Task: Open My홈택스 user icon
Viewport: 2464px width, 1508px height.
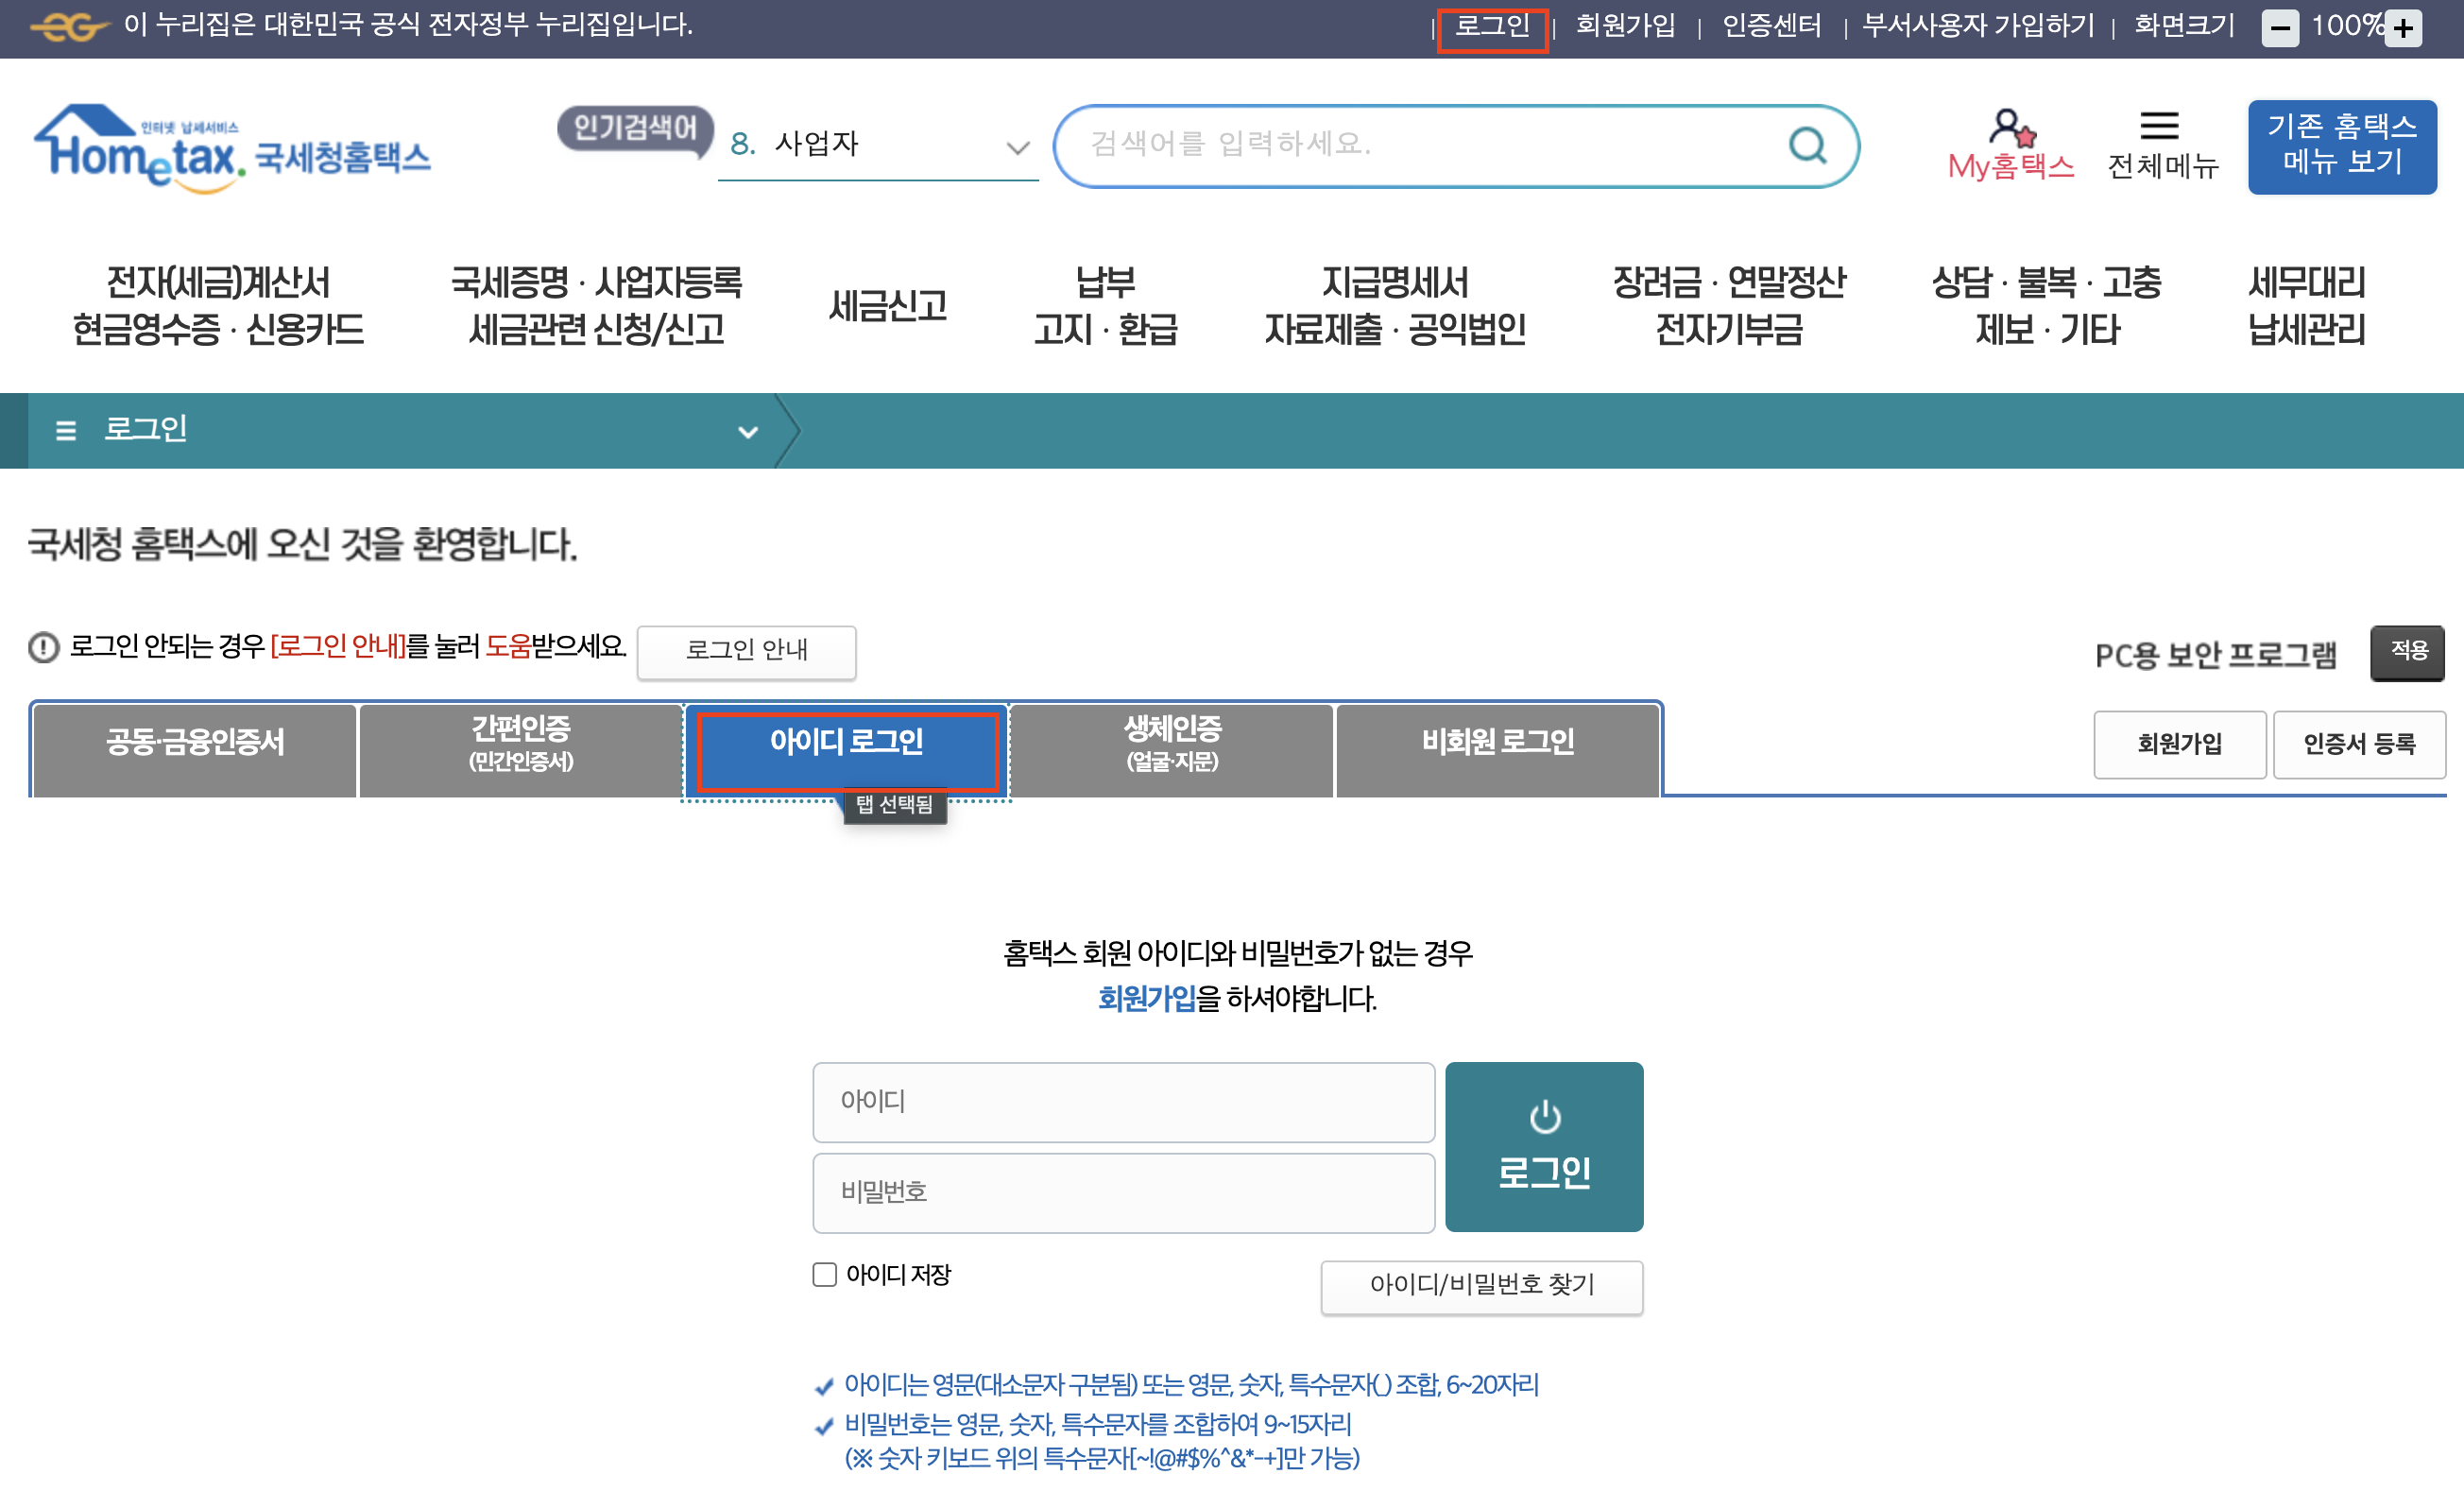Action: tap(2011, 128)
